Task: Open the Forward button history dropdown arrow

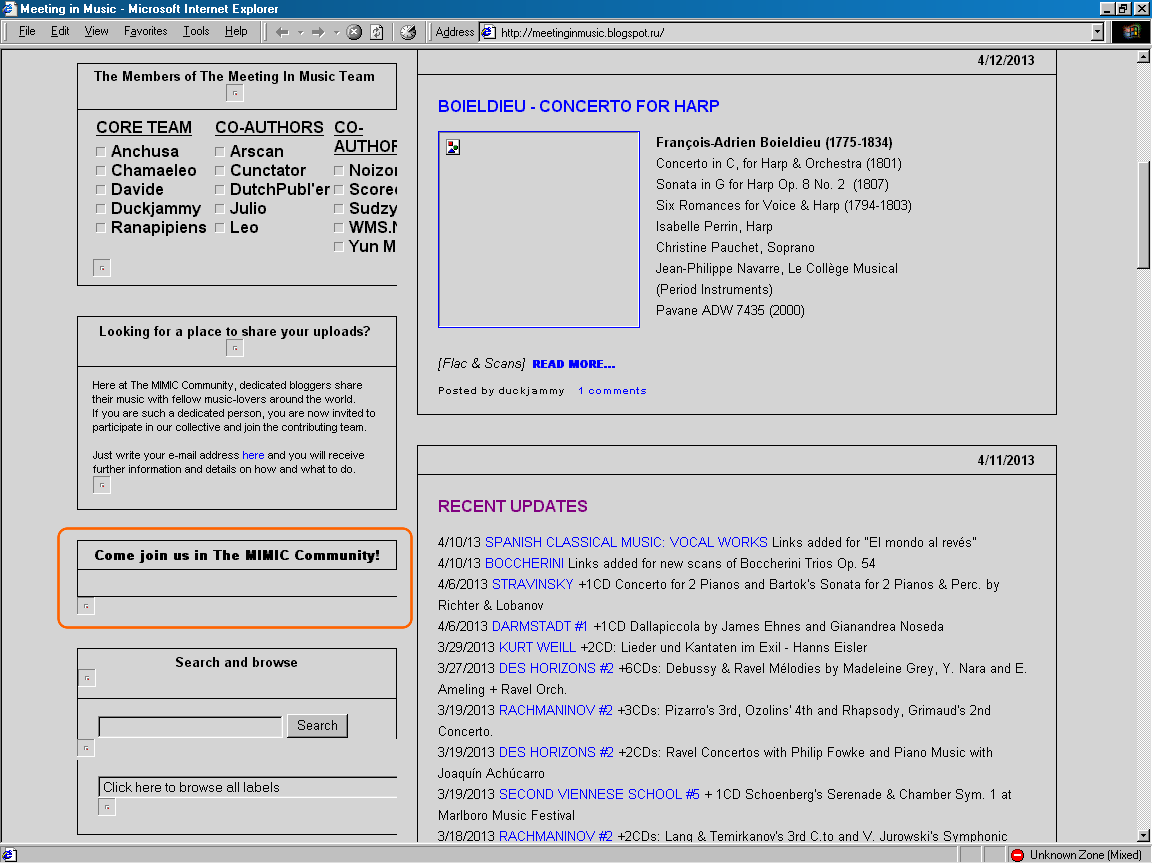Action: click(x=336, y=32)
